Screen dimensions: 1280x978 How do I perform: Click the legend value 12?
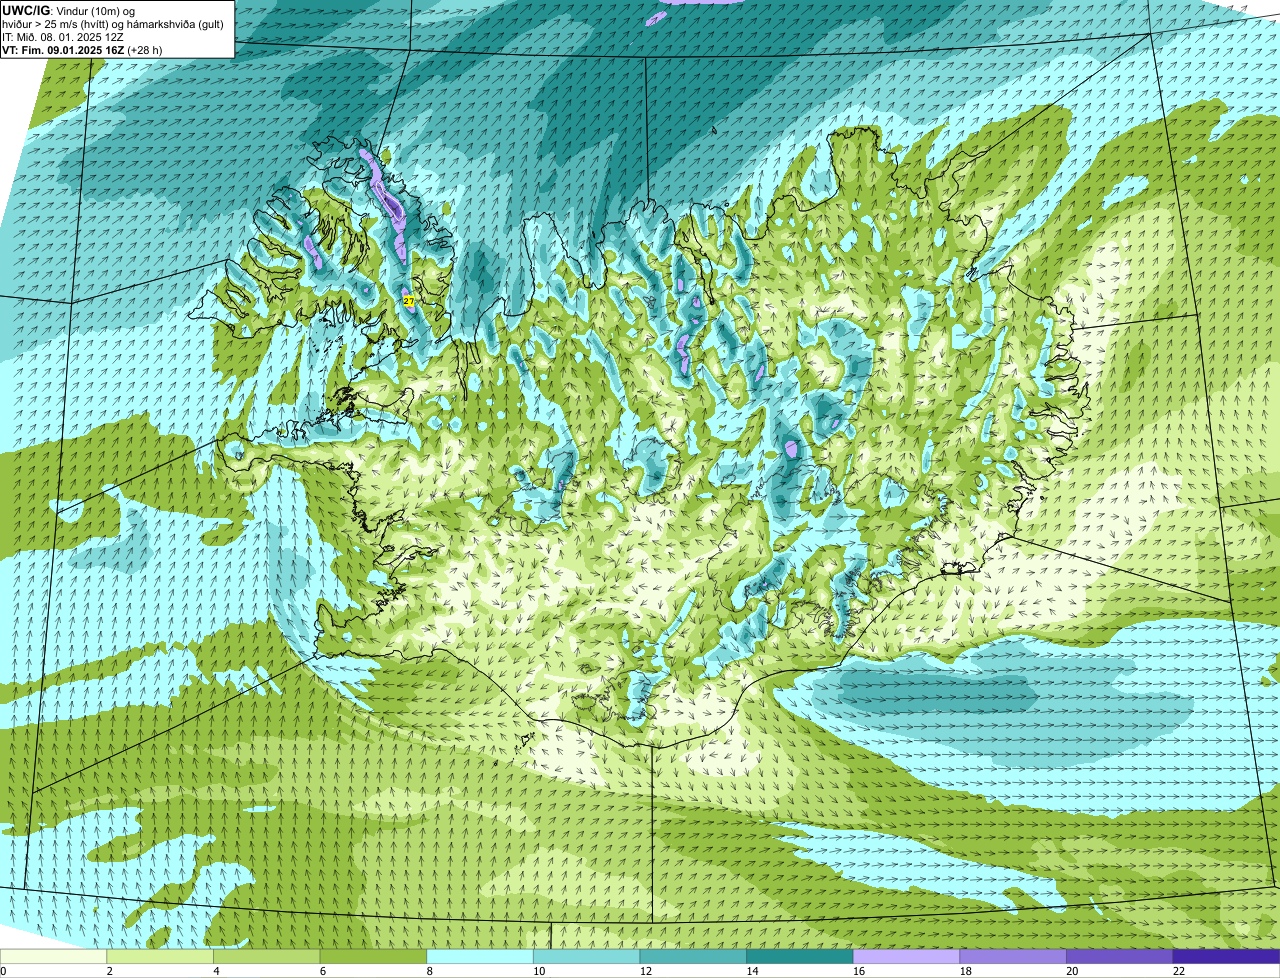coord(646,971)
